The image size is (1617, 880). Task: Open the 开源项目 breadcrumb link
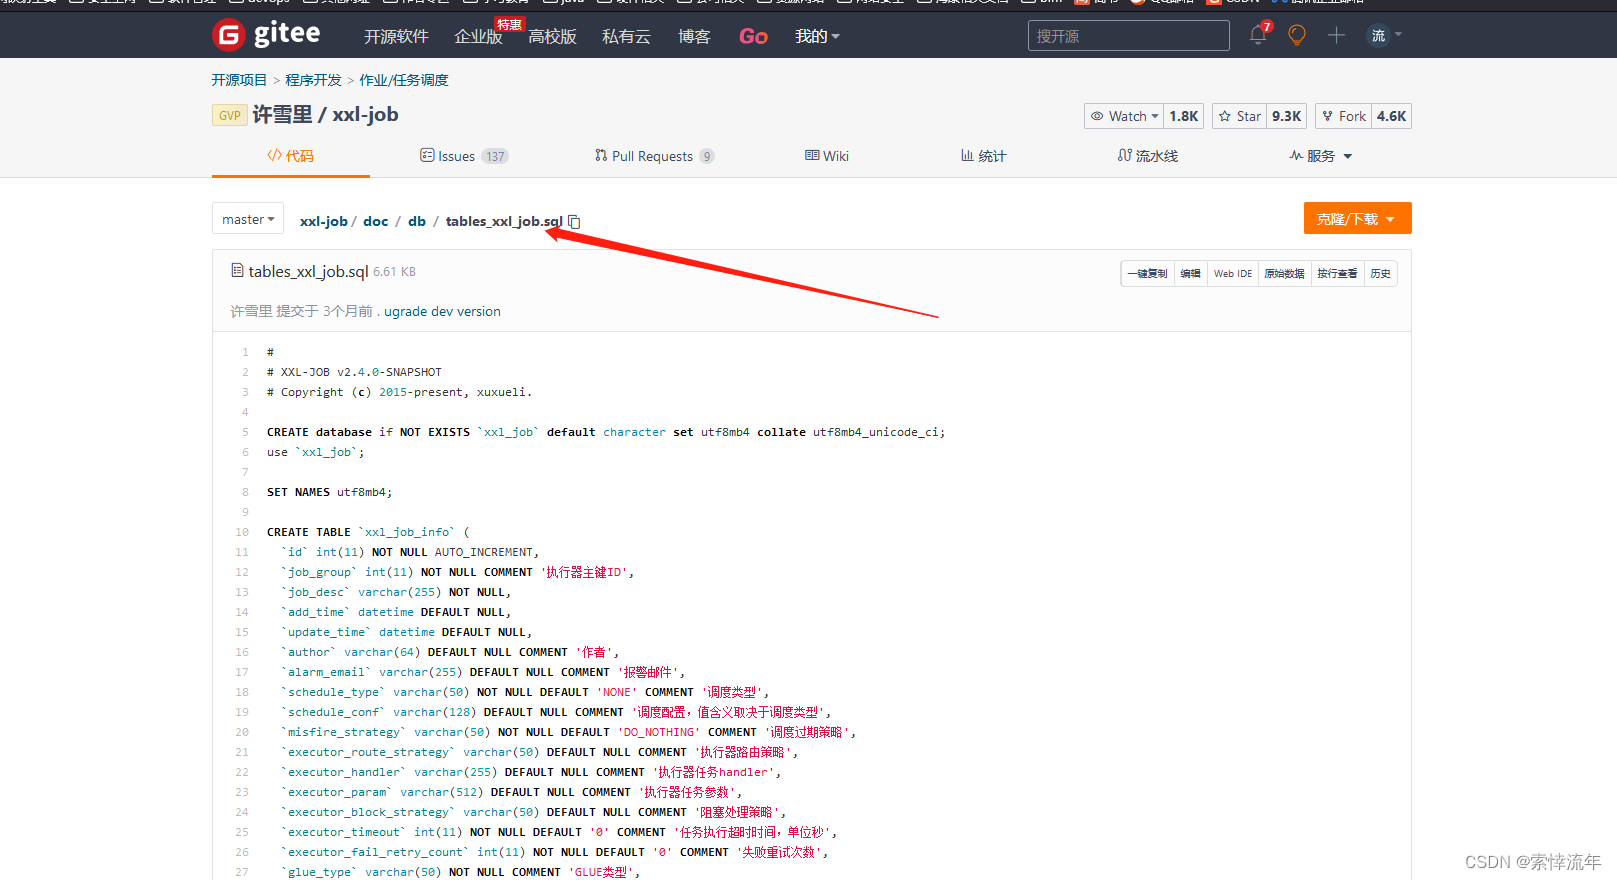coord(239,80)
